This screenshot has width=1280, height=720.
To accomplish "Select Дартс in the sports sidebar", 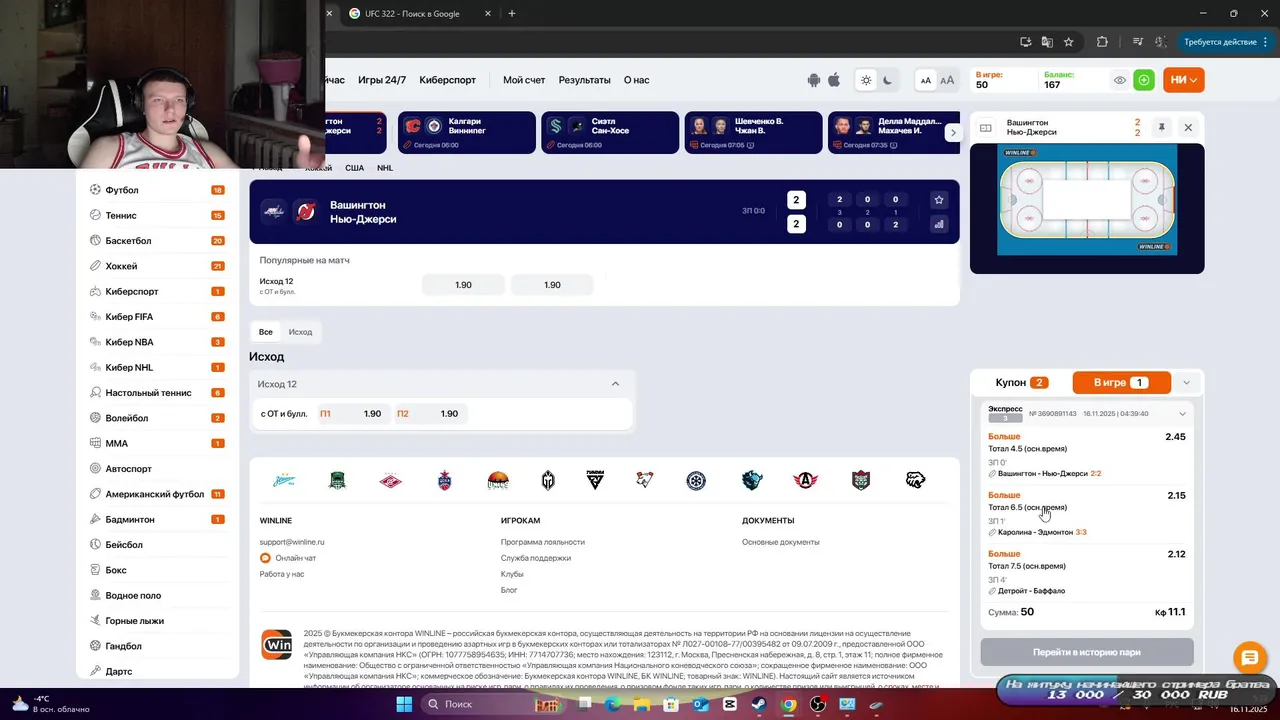I will click(157, 671).
